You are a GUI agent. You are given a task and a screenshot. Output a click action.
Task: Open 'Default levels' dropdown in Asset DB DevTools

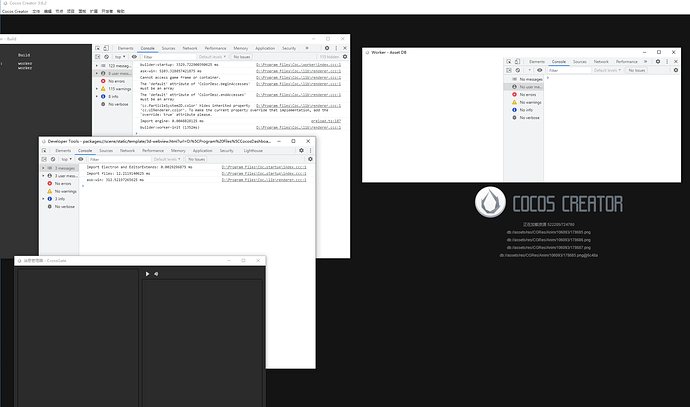(x=607, y=70)
